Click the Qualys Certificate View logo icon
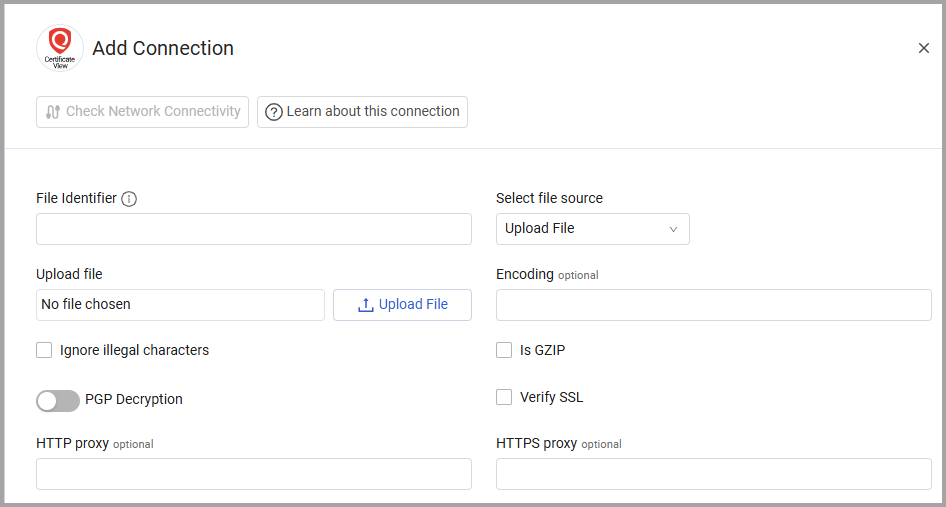This screenshot has height=507, width=946. [x=60, y=48]
